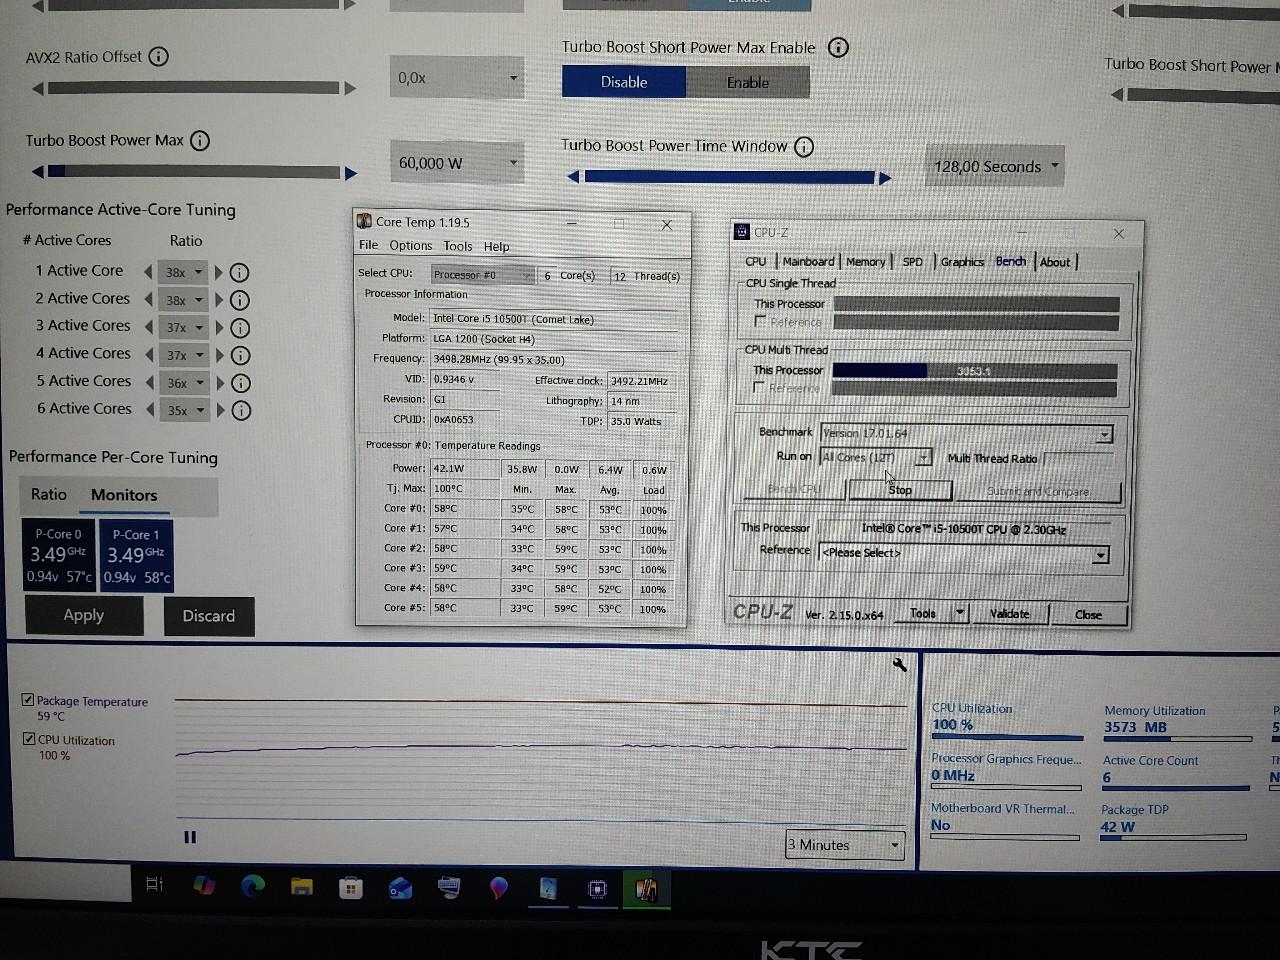This screenshot has width=1280, height=960.
Task: Show info for the 6 Active Cores row
Action: click(x=241, y=410)
